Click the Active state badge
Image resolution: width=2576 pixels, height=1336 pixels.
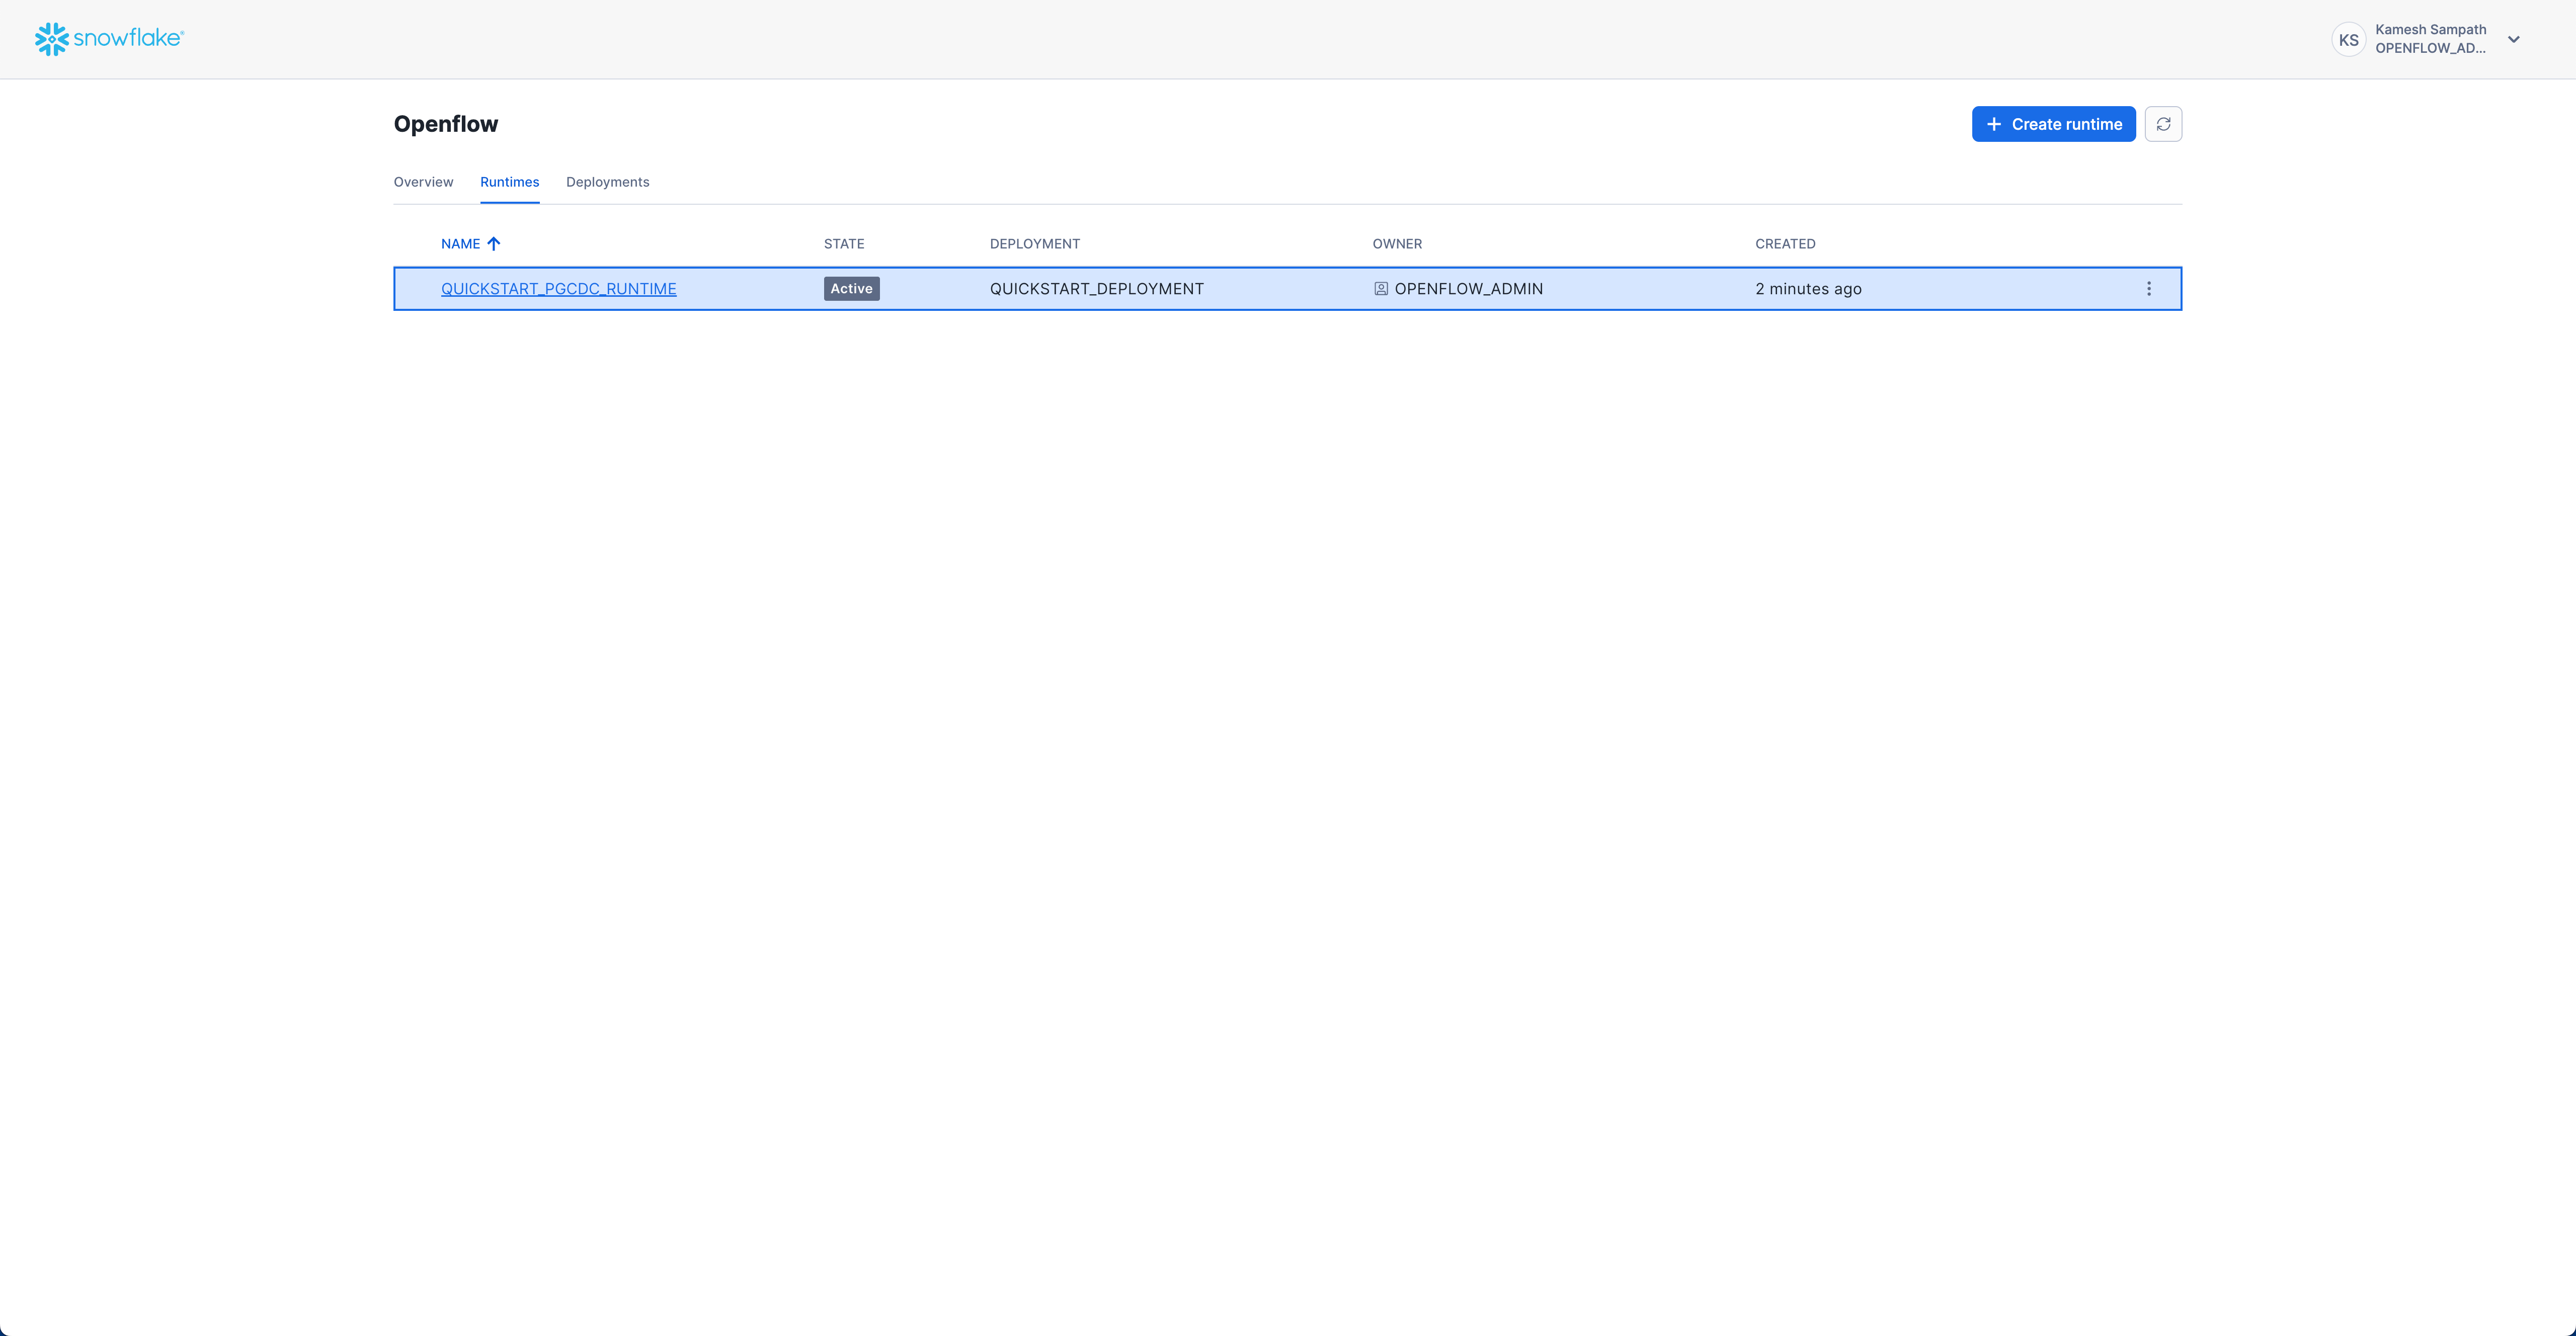(x=851, y=289)
